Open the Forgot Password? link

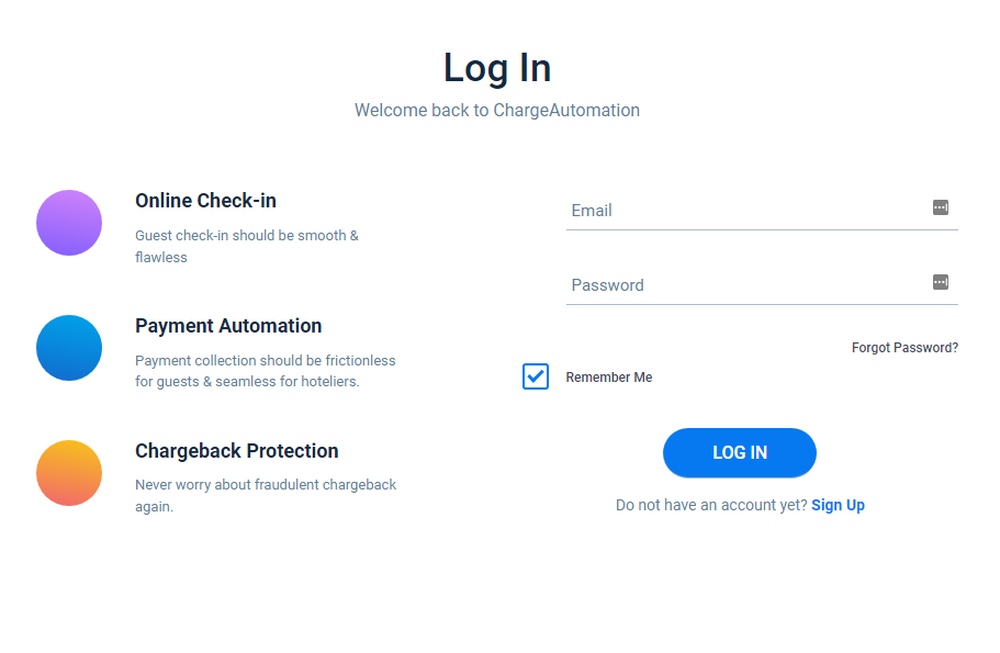(x=904, y=348)
